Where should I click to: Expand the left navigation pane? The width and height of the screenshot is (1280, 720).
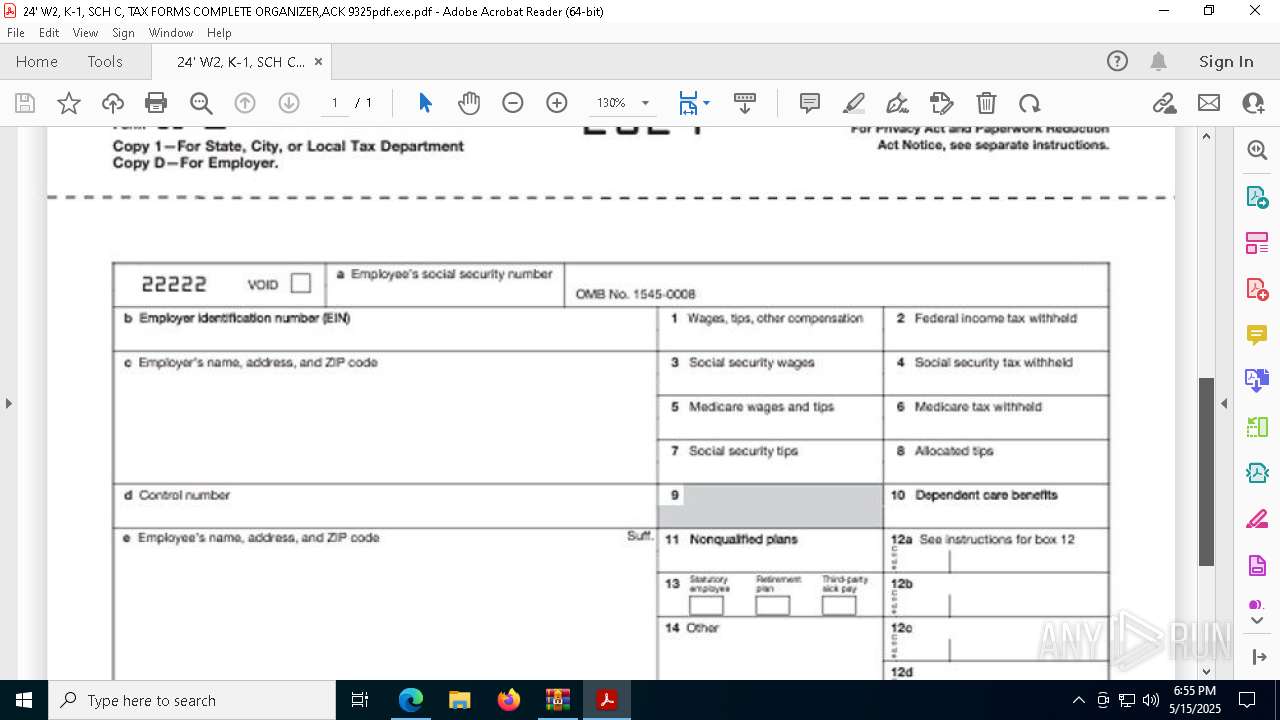pyautogui.click(x=8, y=403)
